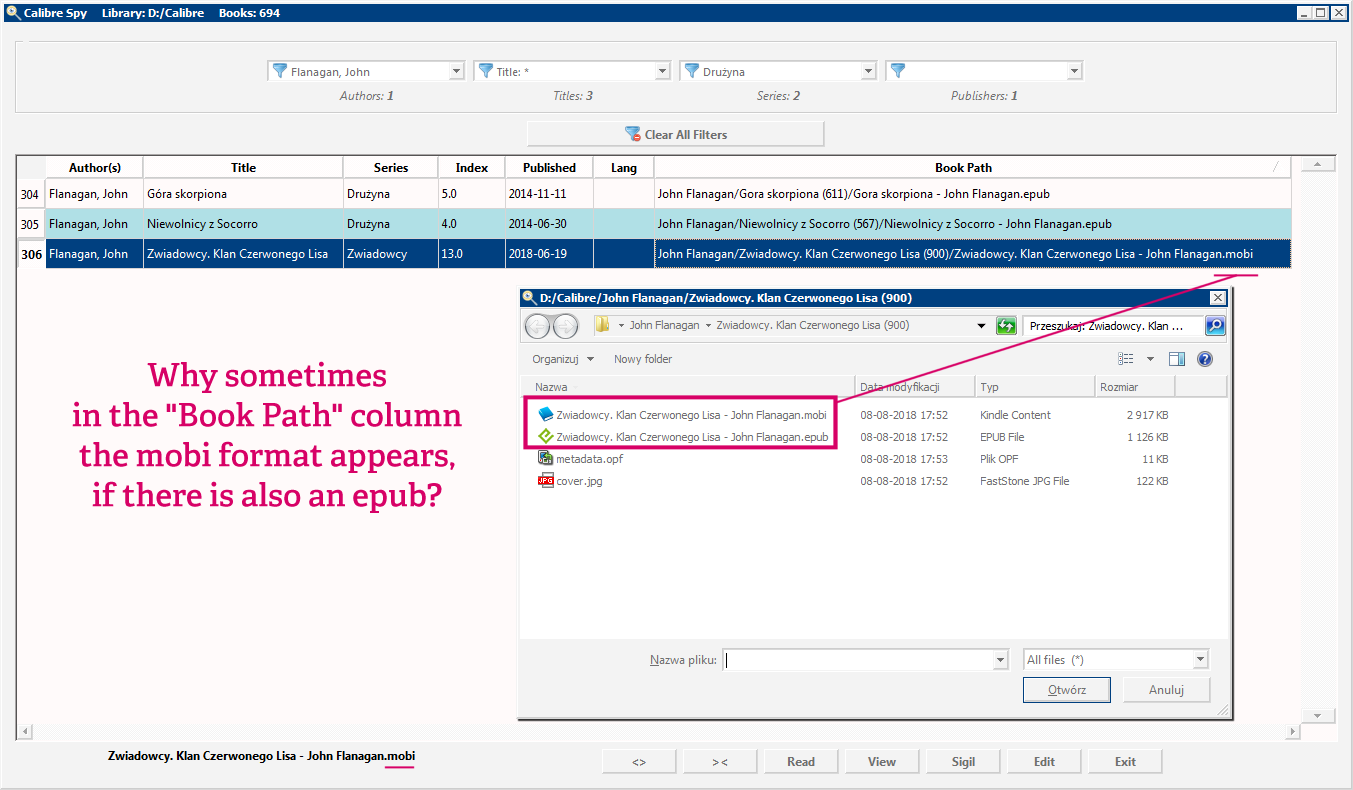Click published date 2014-06-30
Screen dimensions: 1353x790
(x=549, y=224)
